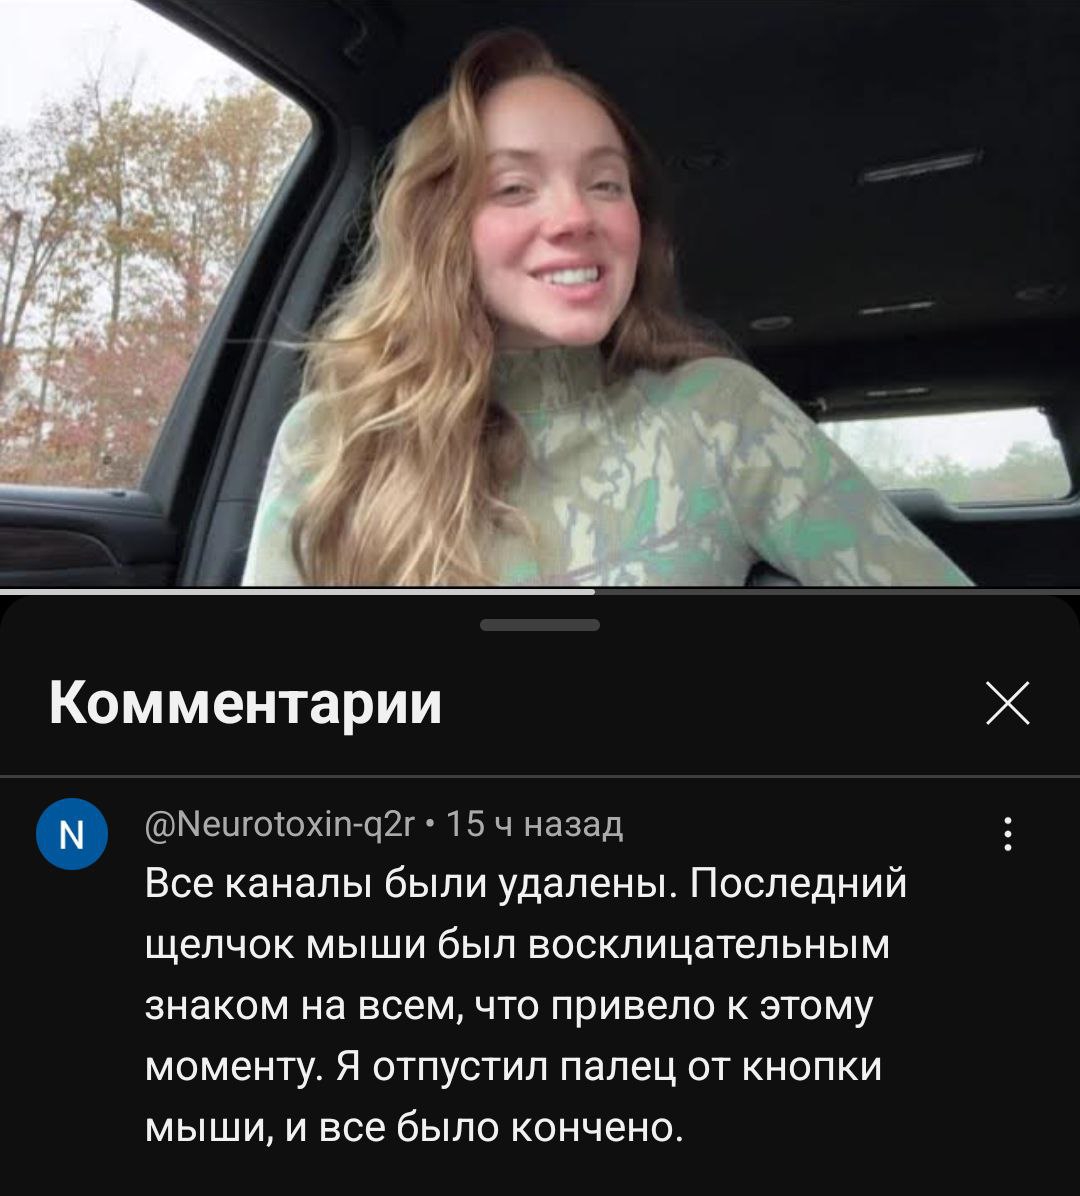This screenshot has width=1080, height=1196.
Task: Select the comment line 'Все каналы были удалены'
Action: tap(411, 884)
